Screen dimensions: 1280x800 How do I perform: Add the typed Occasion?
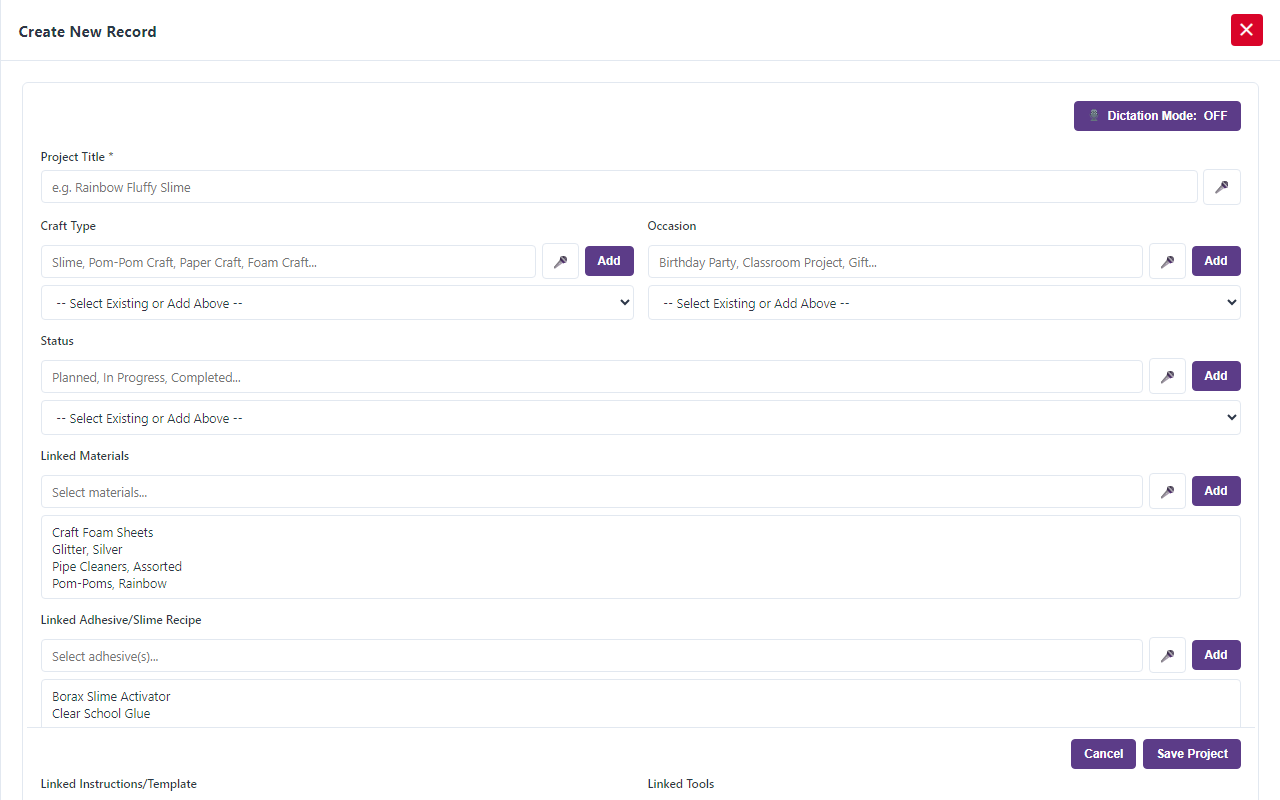(1216, 261)
